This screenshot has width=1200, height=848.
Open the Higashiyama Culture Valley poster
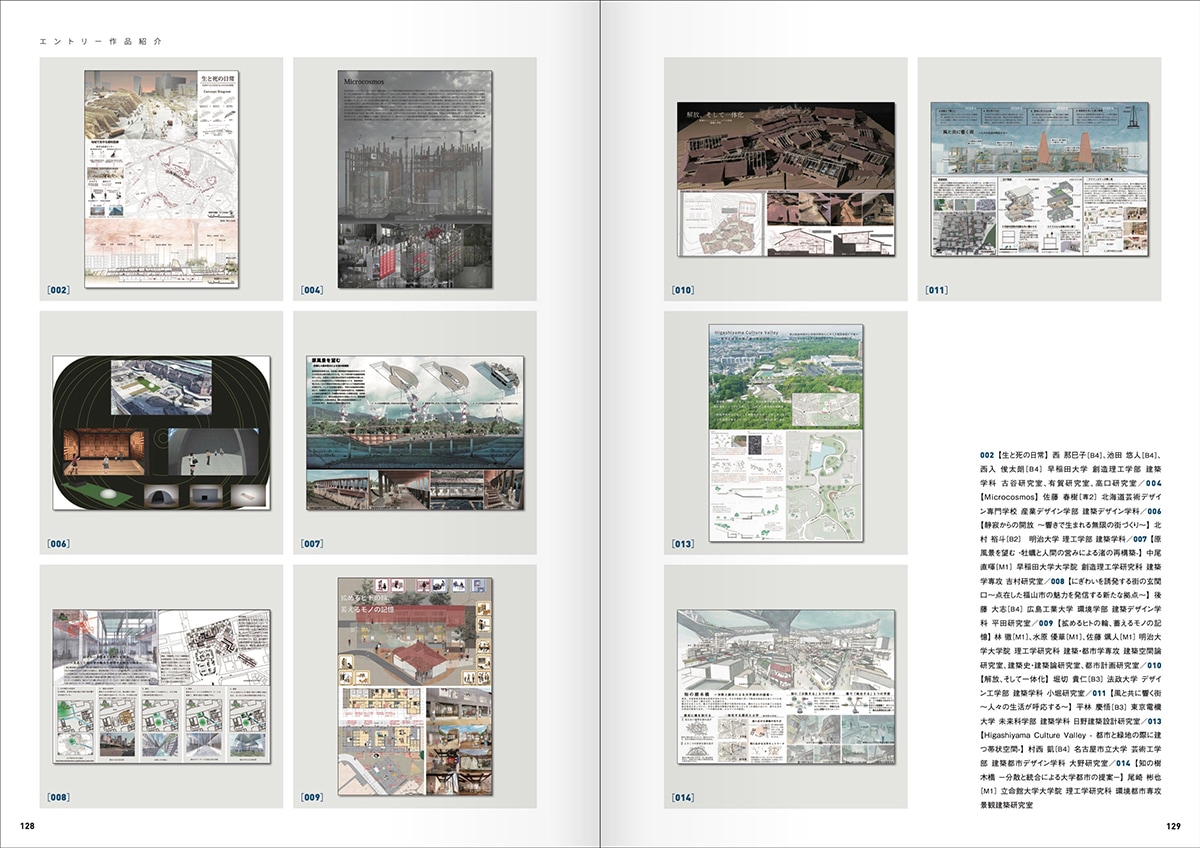point(785,433)
